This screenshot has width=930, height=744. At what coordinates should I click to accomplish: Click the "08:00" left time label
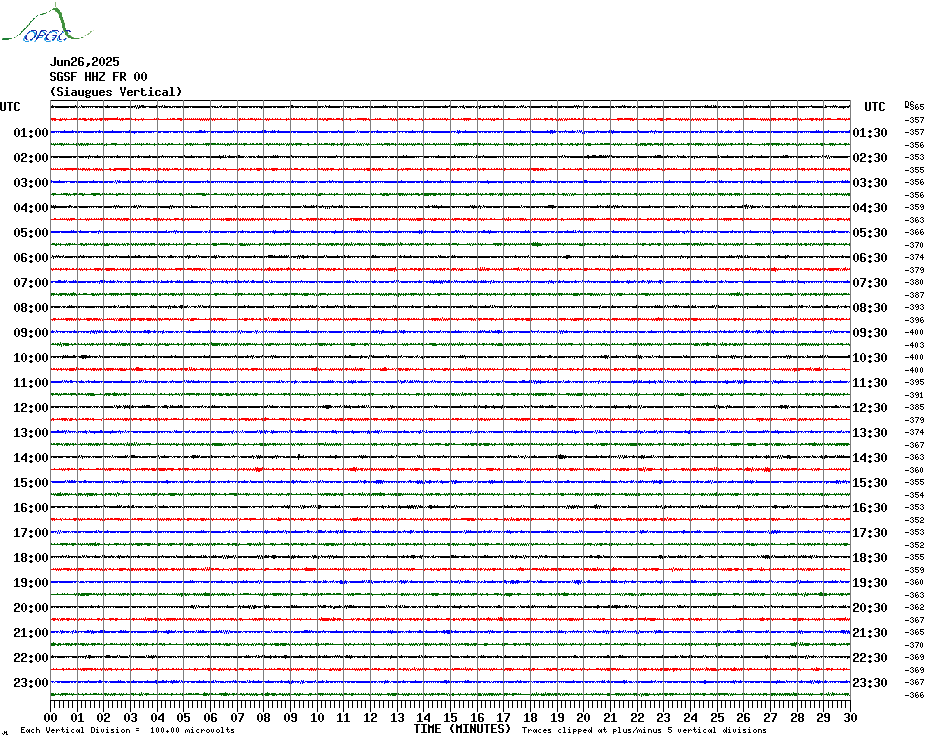click(x=31, y=307)
